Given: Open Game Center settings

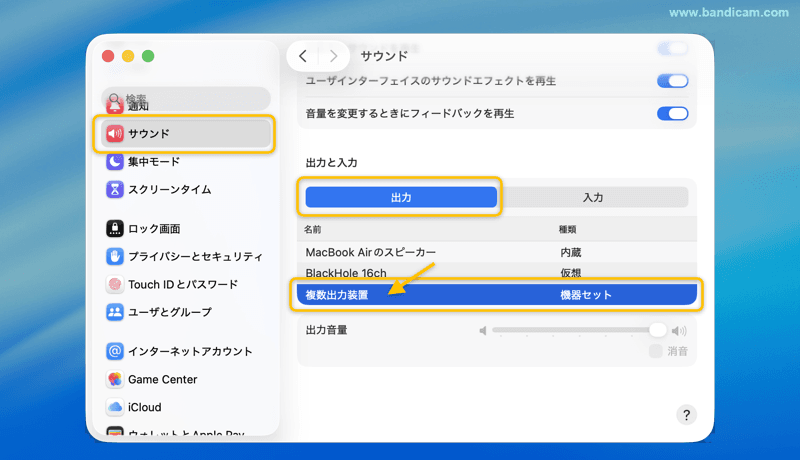Looking at the screenshot, I should (x=152, y=379).
